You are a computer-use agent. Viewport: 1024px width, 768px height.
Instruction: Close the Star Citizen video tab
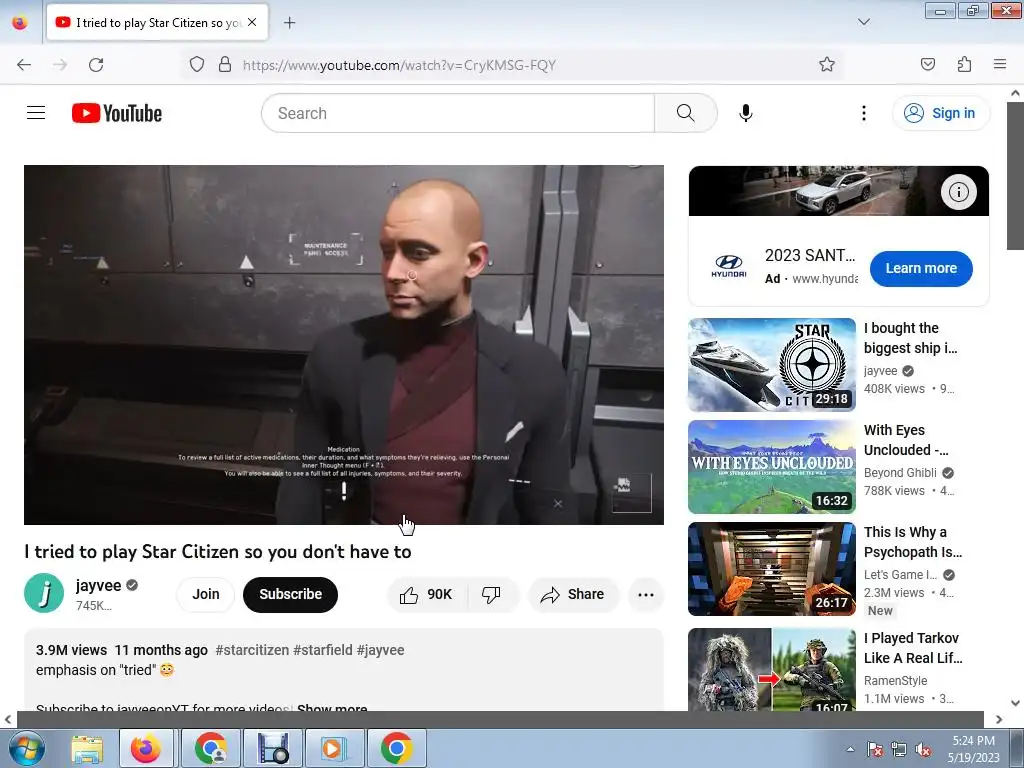252,22
